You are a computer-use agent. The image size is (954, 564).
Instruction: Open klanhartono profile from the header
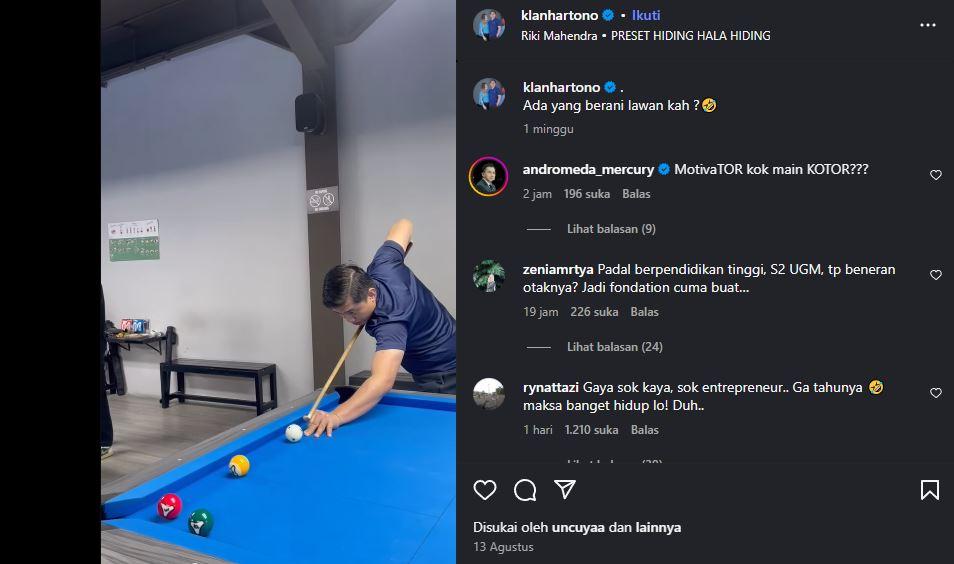click(560, 16)
